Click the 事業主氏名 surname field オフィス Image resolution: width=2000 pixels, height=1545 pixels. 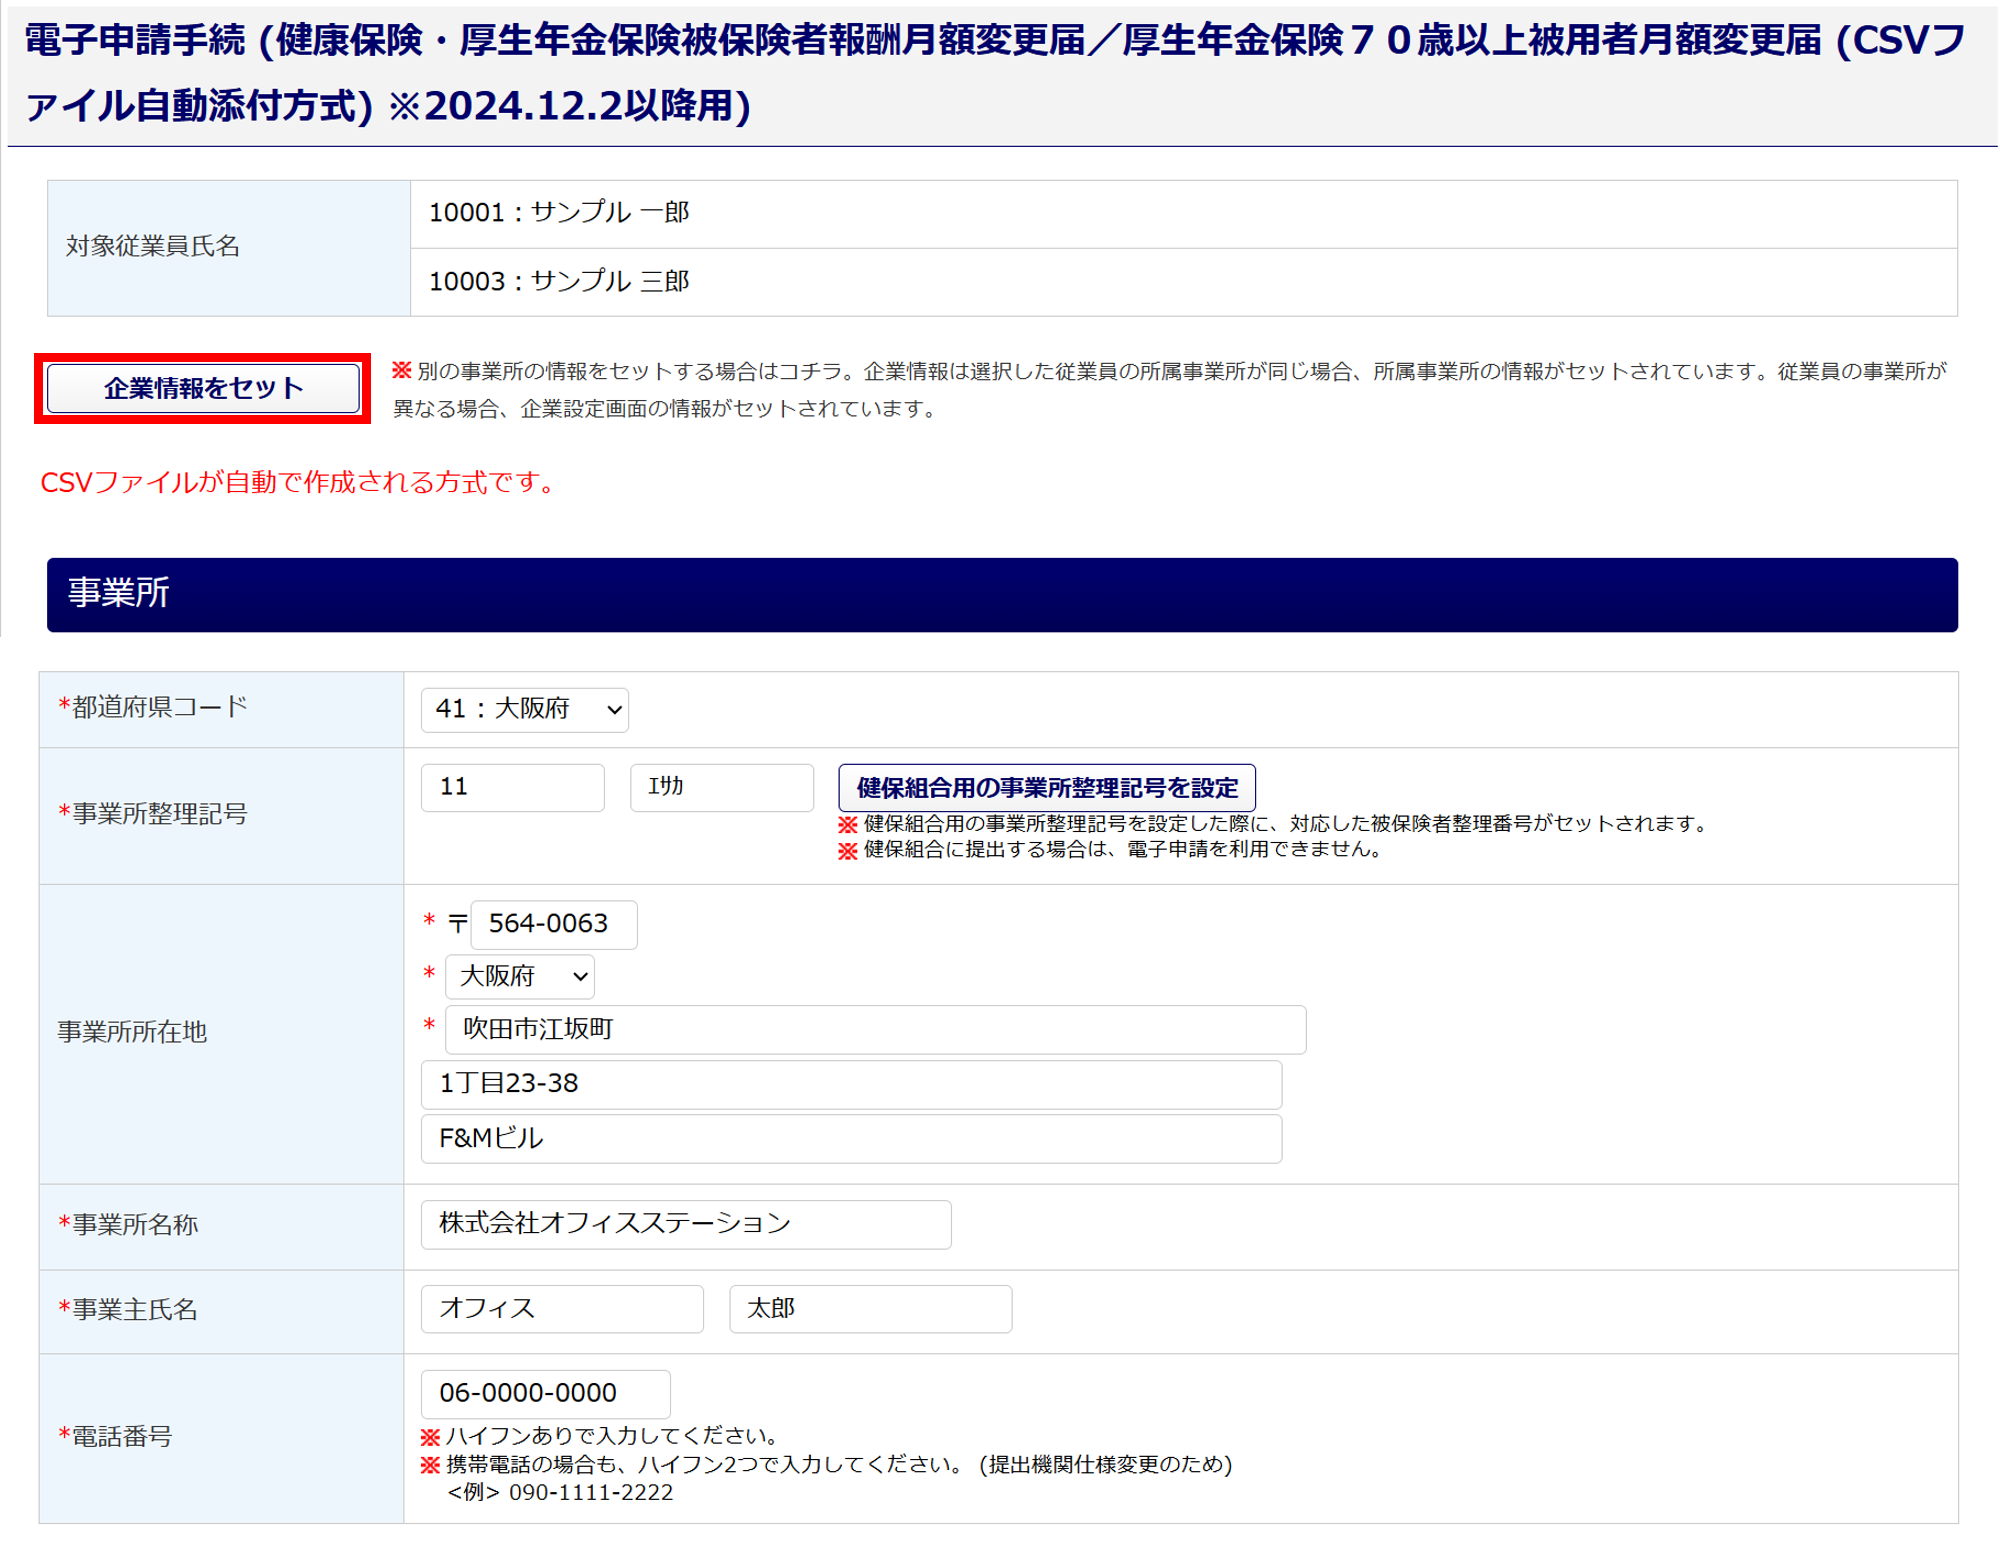click(x=562, y=1309)
